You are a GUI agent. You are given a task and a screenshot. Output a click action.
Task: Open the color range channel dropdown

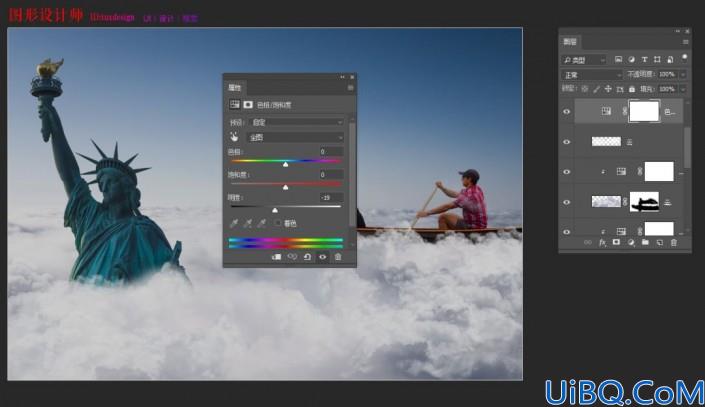click(x=296, y=137)
